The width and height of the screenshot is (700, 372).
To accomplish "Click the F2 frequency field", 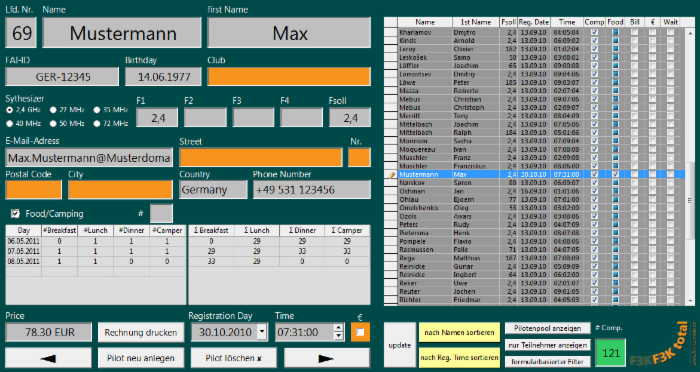I will [205, 117].
